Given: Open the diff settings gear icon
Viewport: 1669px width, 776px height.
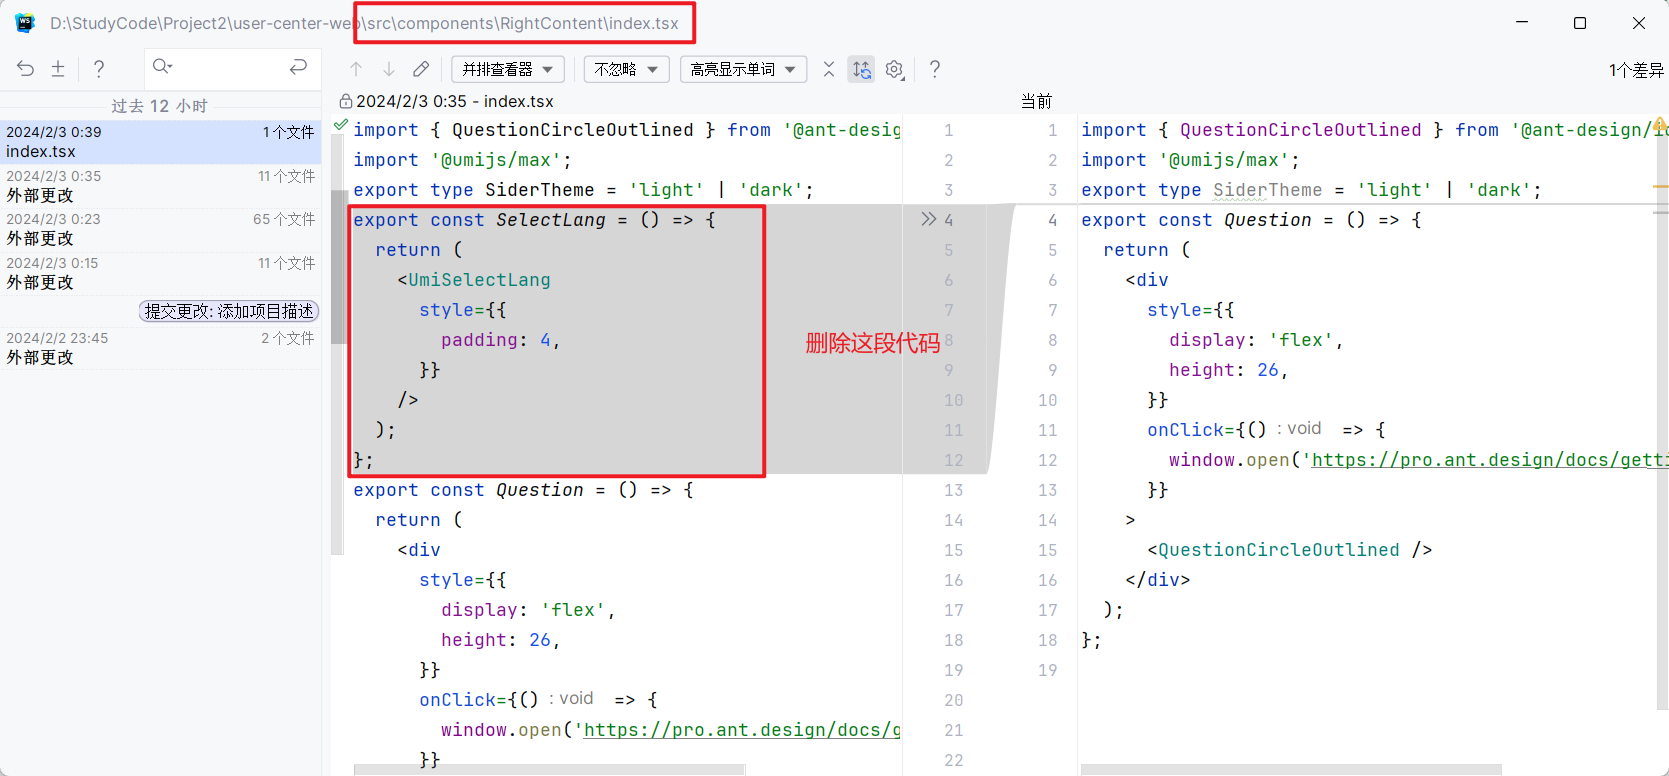Looking at the screenshot, I should click(895, 69).
